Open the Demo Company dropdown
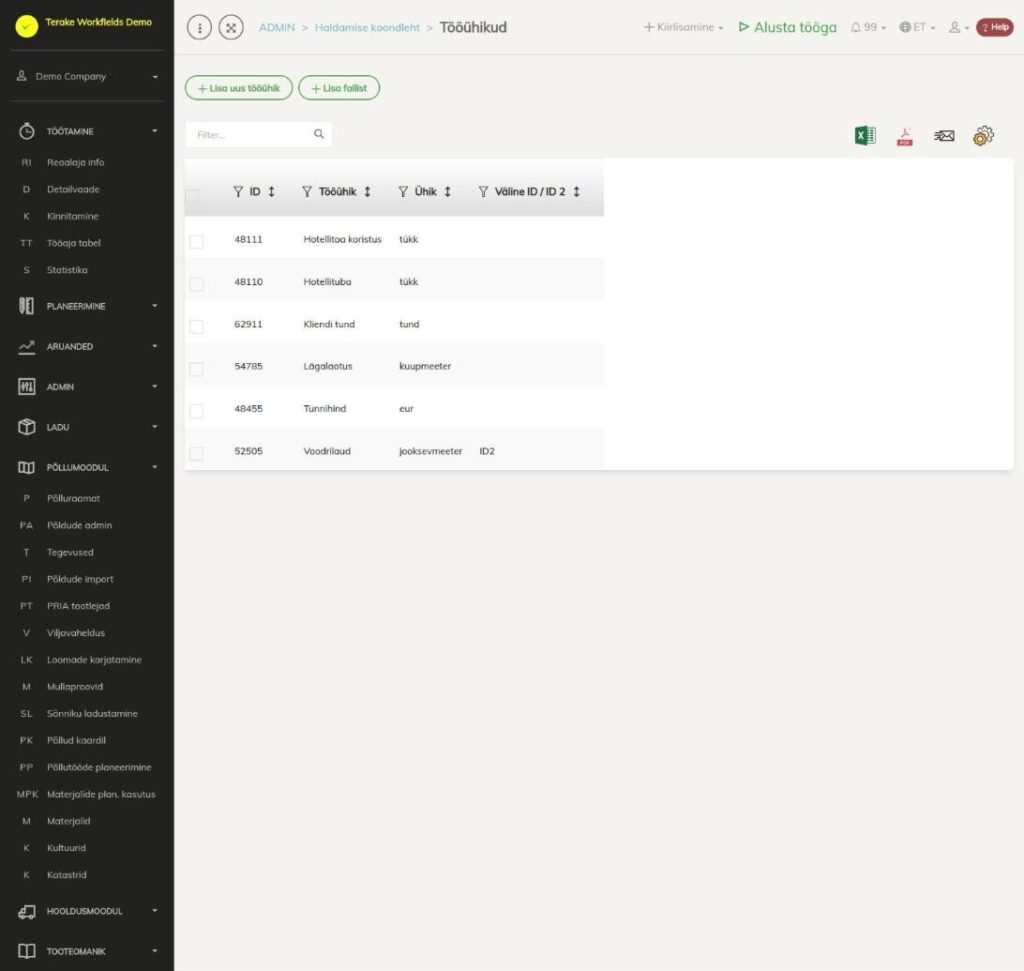The height and width of the screenshot is (971, 1024). (x=87, y=76)
